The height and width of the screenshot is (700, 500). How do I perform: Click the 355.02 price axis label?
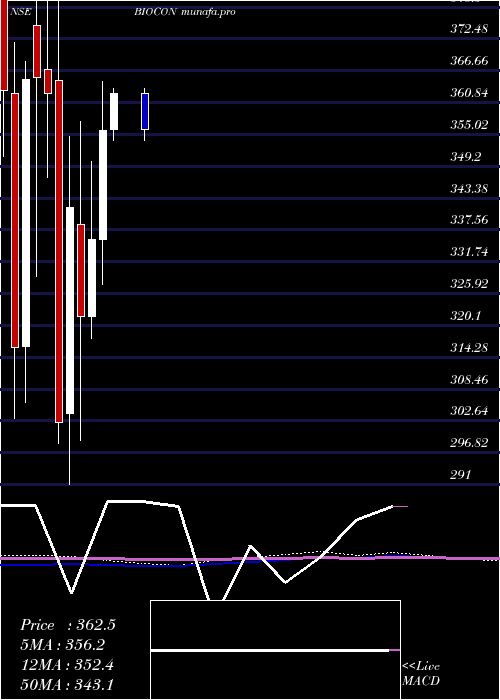coord(469,125)
